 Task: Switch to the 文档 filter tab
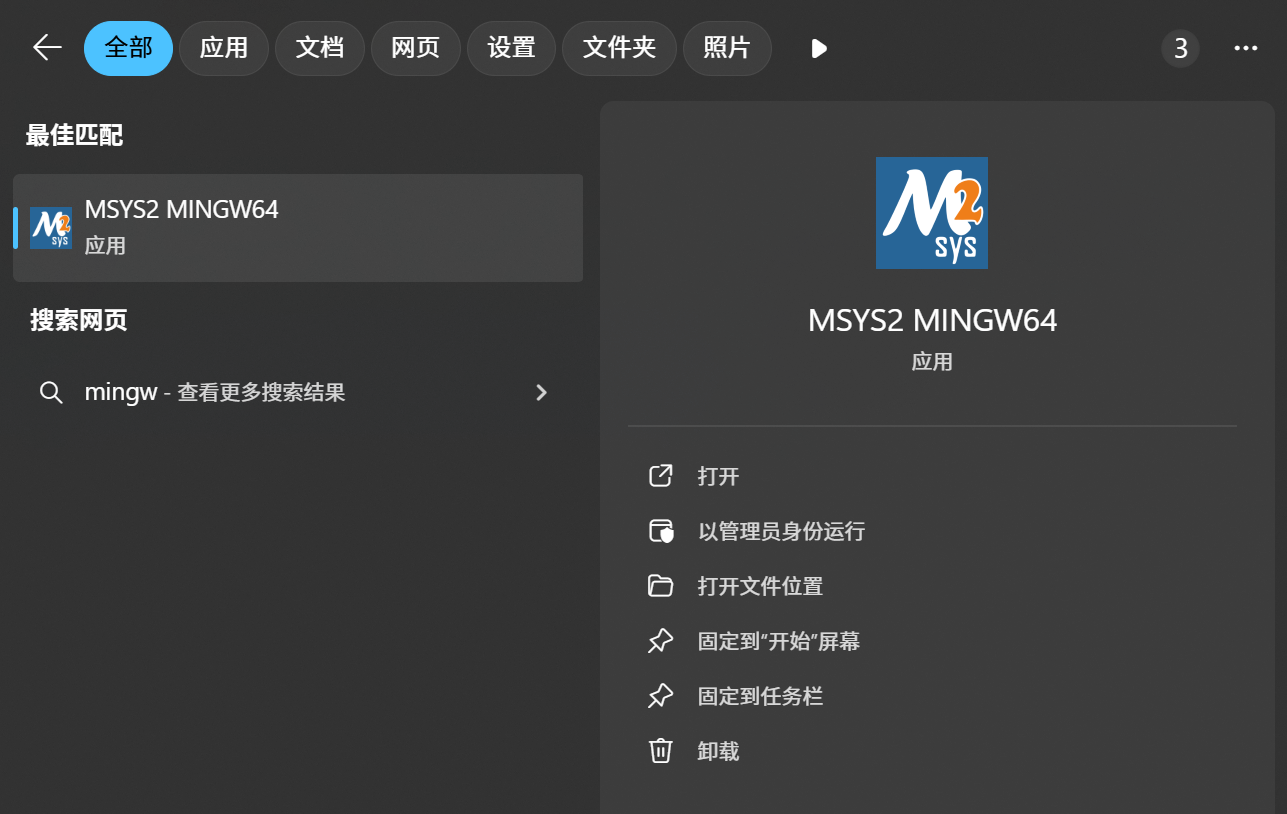pos(320,48)
